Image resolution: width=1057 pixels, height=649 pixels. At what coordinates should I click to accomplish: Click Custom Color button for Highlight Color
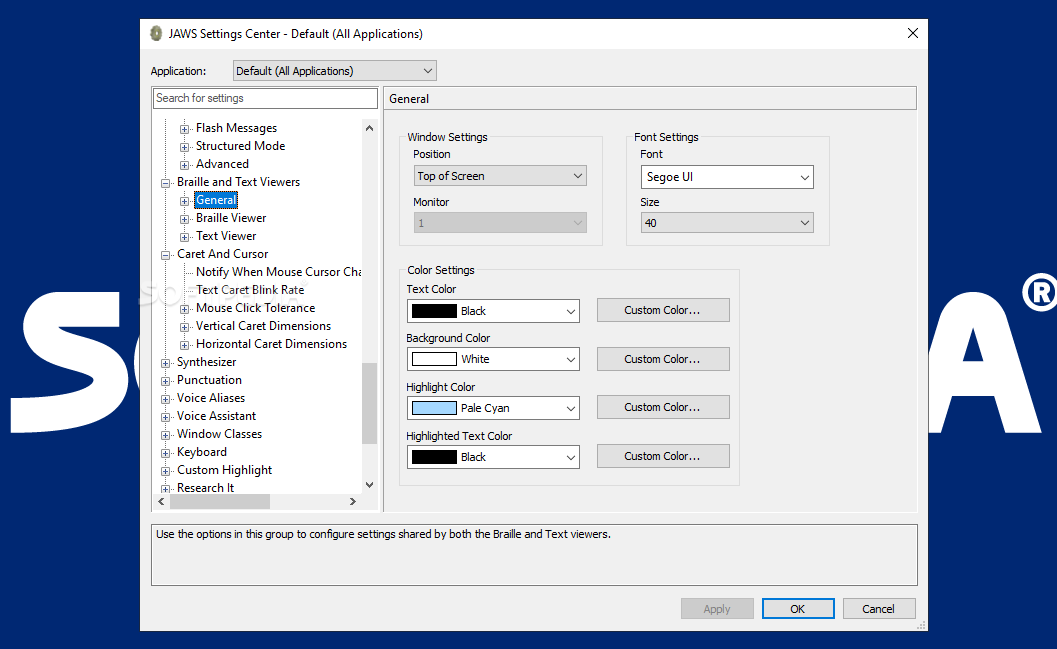click(x=663, y=407)
